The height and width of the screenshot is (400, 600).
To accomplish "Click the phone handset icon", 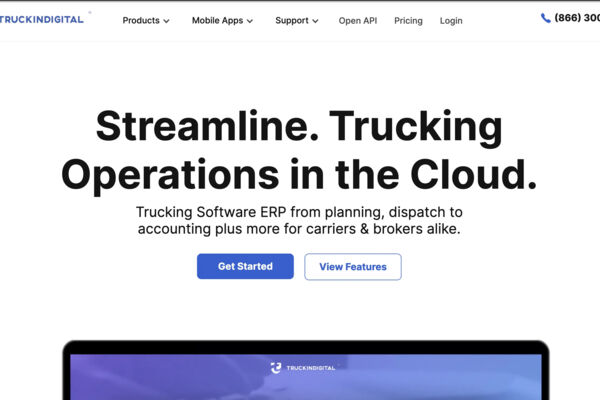I will [545, 18].
